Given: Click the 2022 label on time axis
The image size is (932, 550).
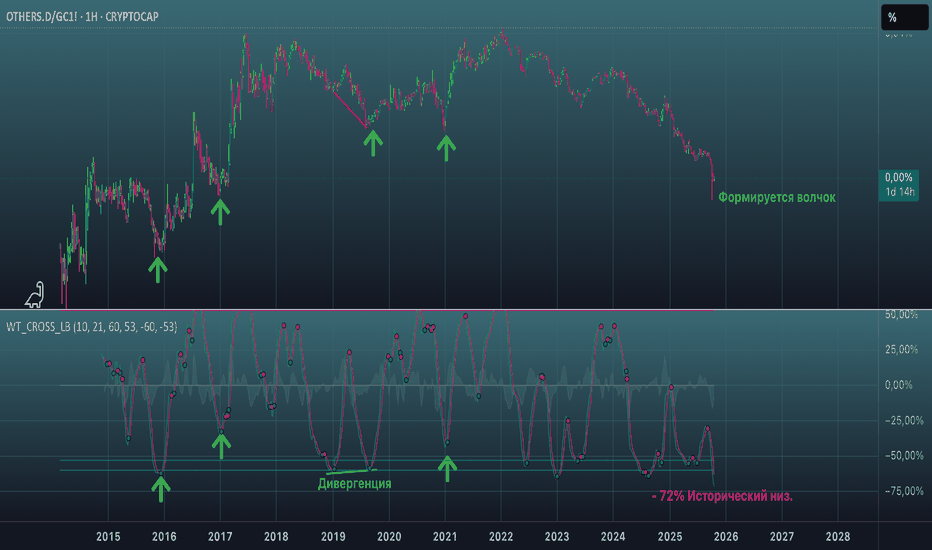Looking at the screenshot, I should point(500,537).
